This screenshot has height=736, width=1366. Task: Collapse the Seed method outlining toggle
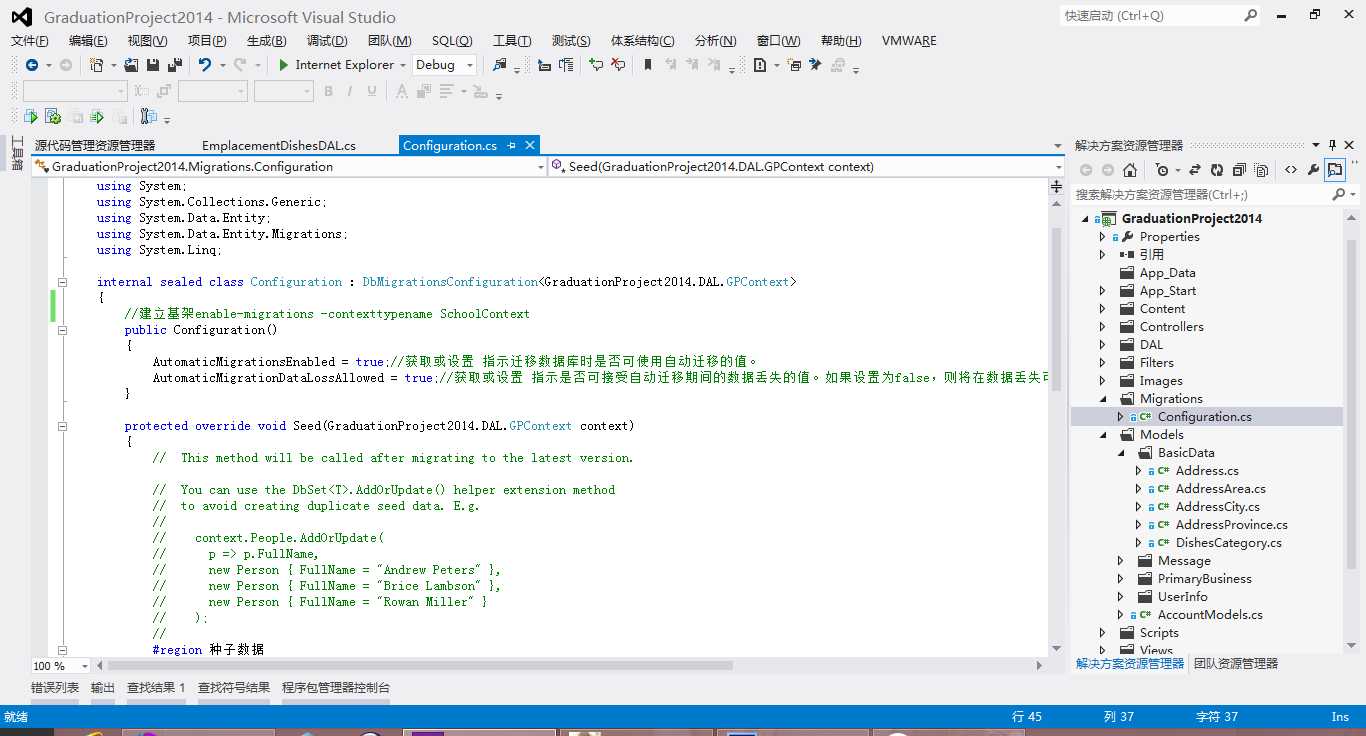(x=62, y=426)
